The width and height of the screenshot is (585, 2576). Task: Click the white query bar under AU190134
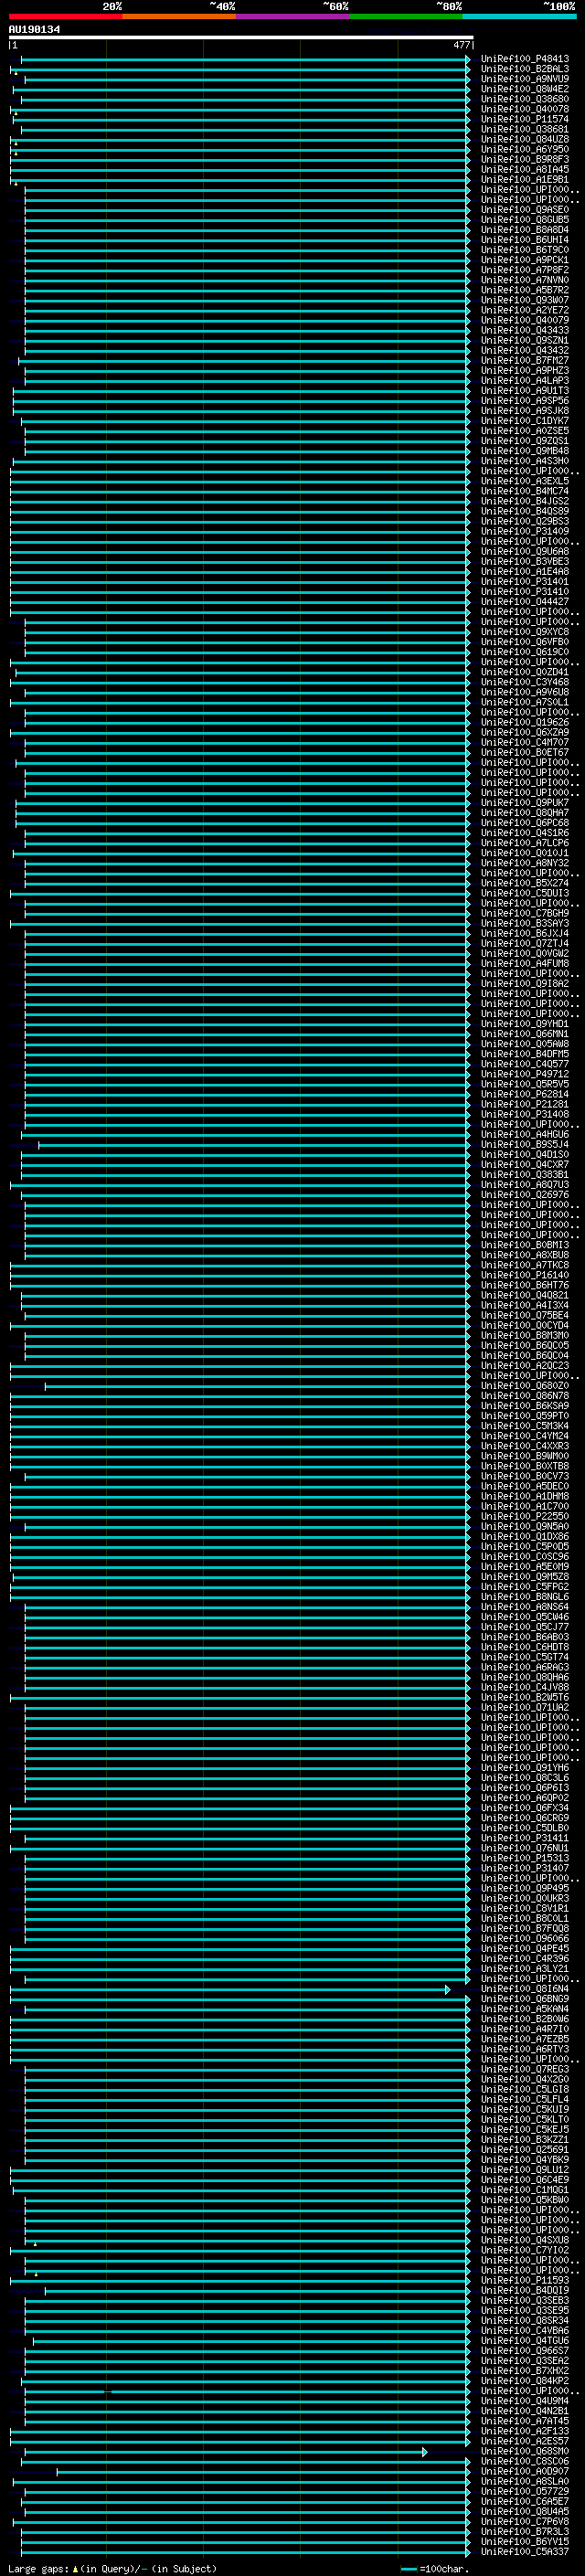pyautogui.click(x=241, y=37)
